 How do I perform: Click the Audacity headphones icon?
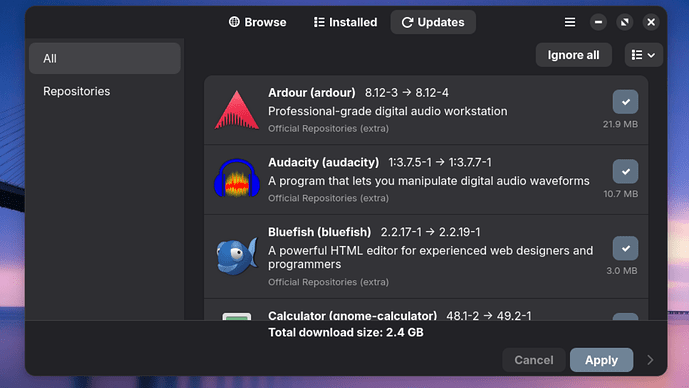click(237, 178)
